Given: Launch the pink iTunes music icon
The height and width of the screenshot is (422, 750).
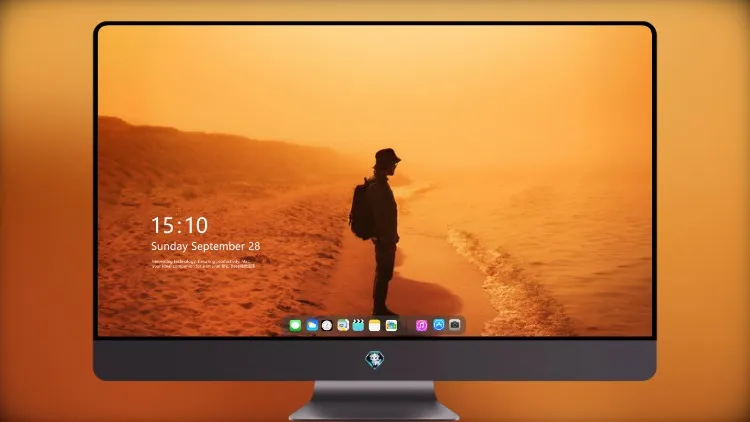Looking at the screenshot, I should pos(421,326).
